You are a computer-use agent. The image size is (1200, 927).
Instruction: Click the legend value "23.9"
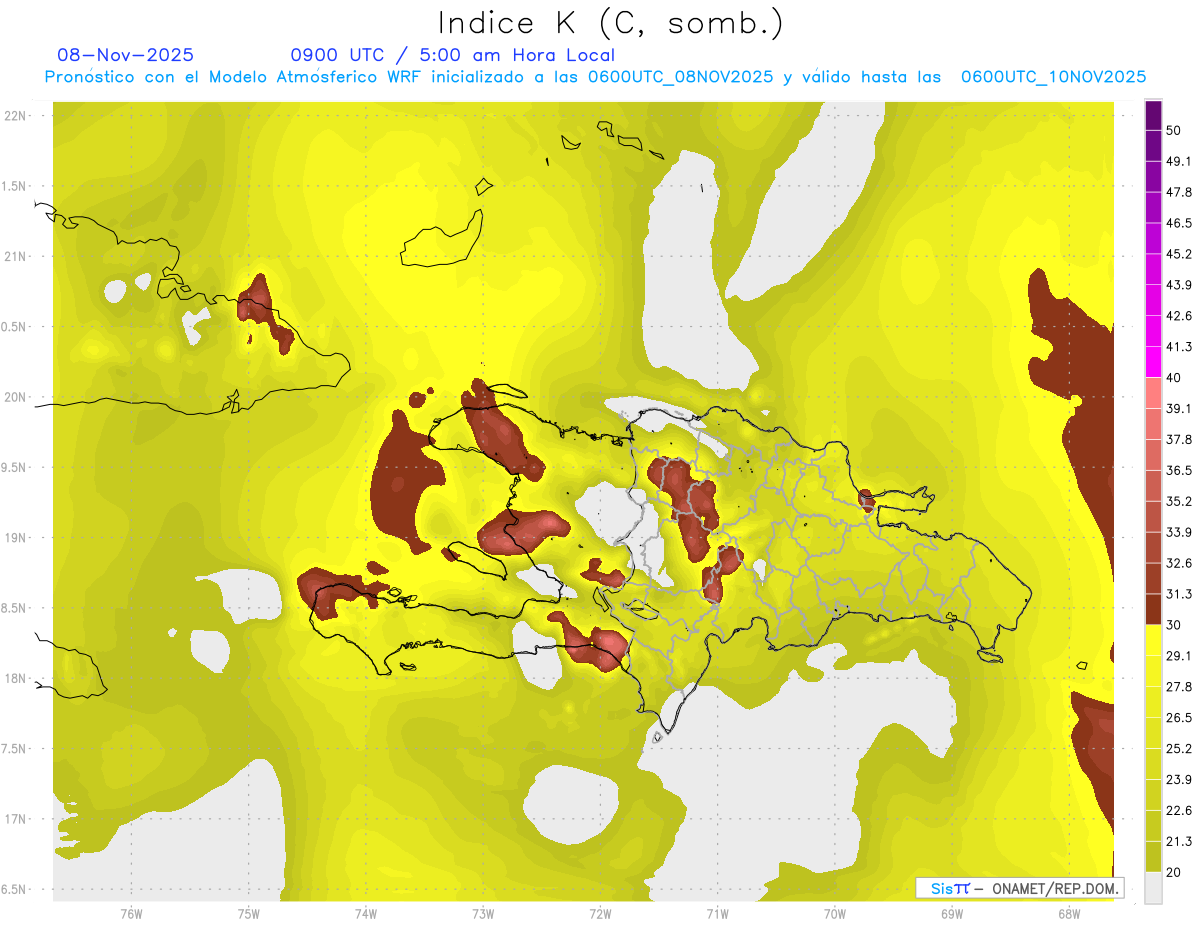click(1179, 780)
